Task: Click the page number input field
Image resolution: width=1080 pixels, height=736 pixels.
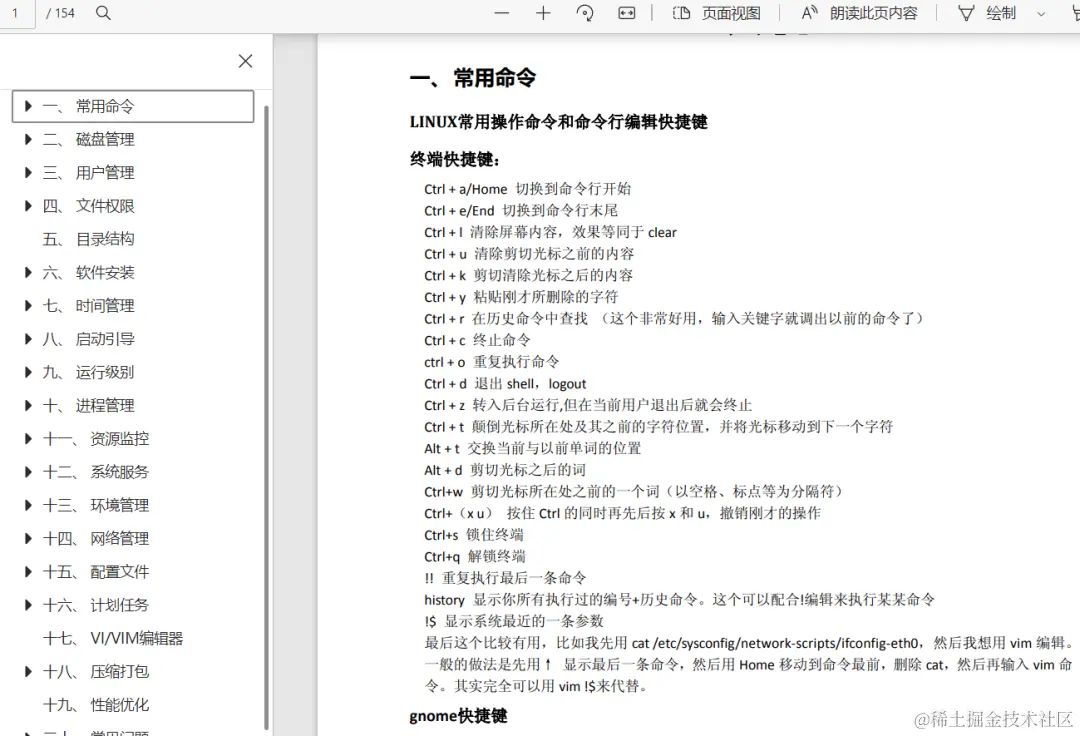Action: coord(17,14)
